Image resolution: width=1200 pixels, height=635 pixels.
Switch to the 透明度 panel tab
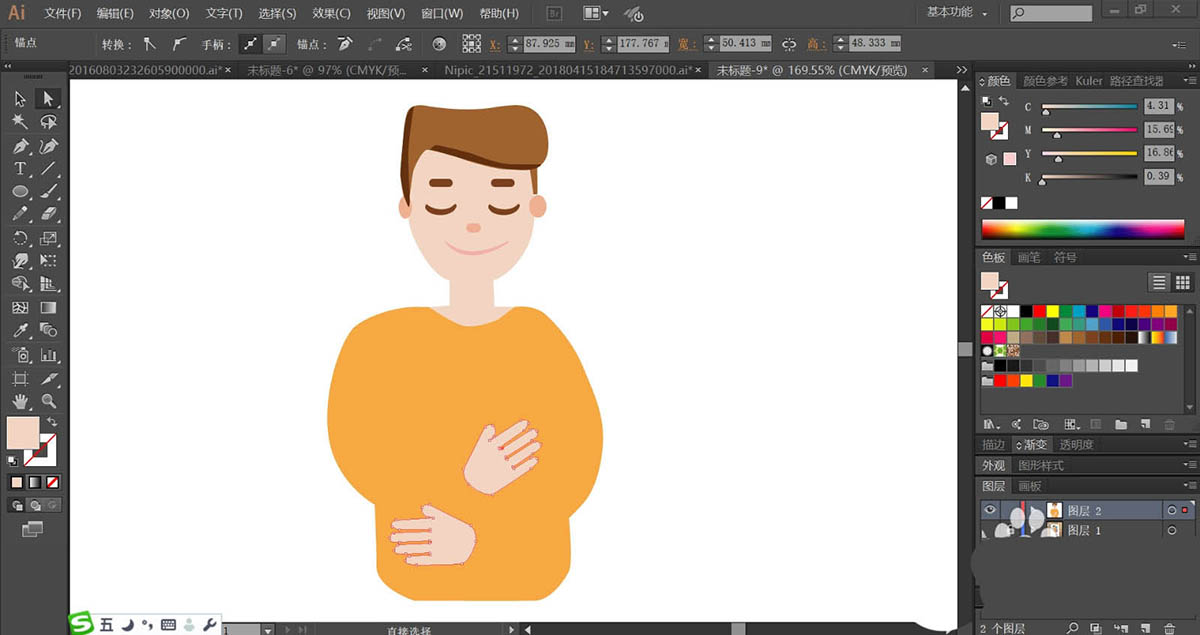click(1077, 444)
